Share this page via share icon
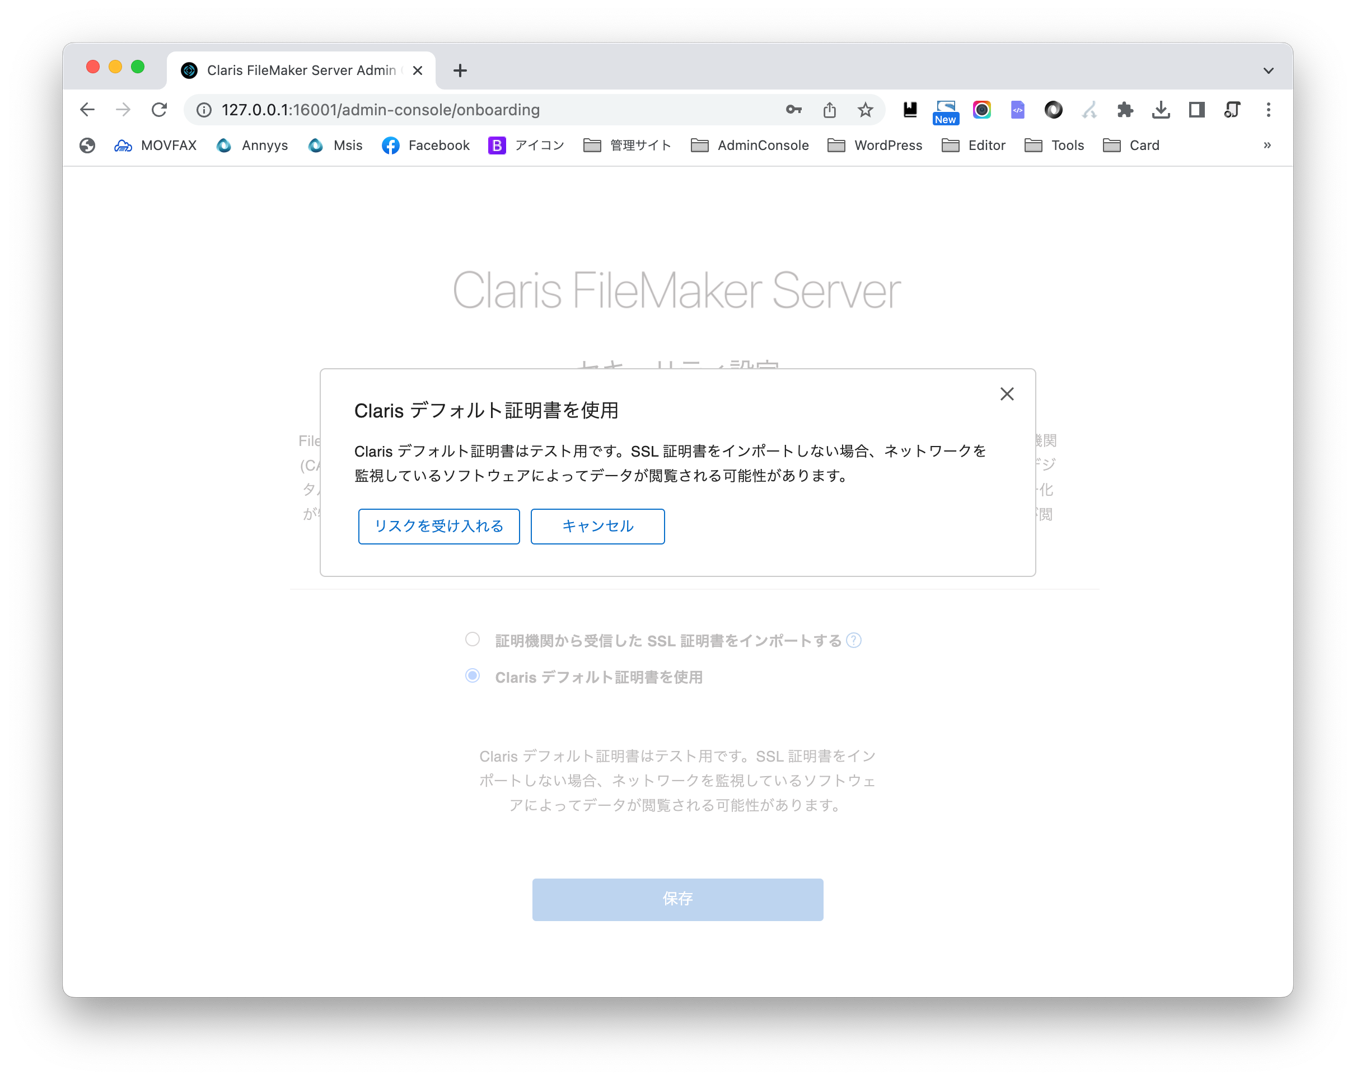The image size is (1356, 1080). [830, 110]
